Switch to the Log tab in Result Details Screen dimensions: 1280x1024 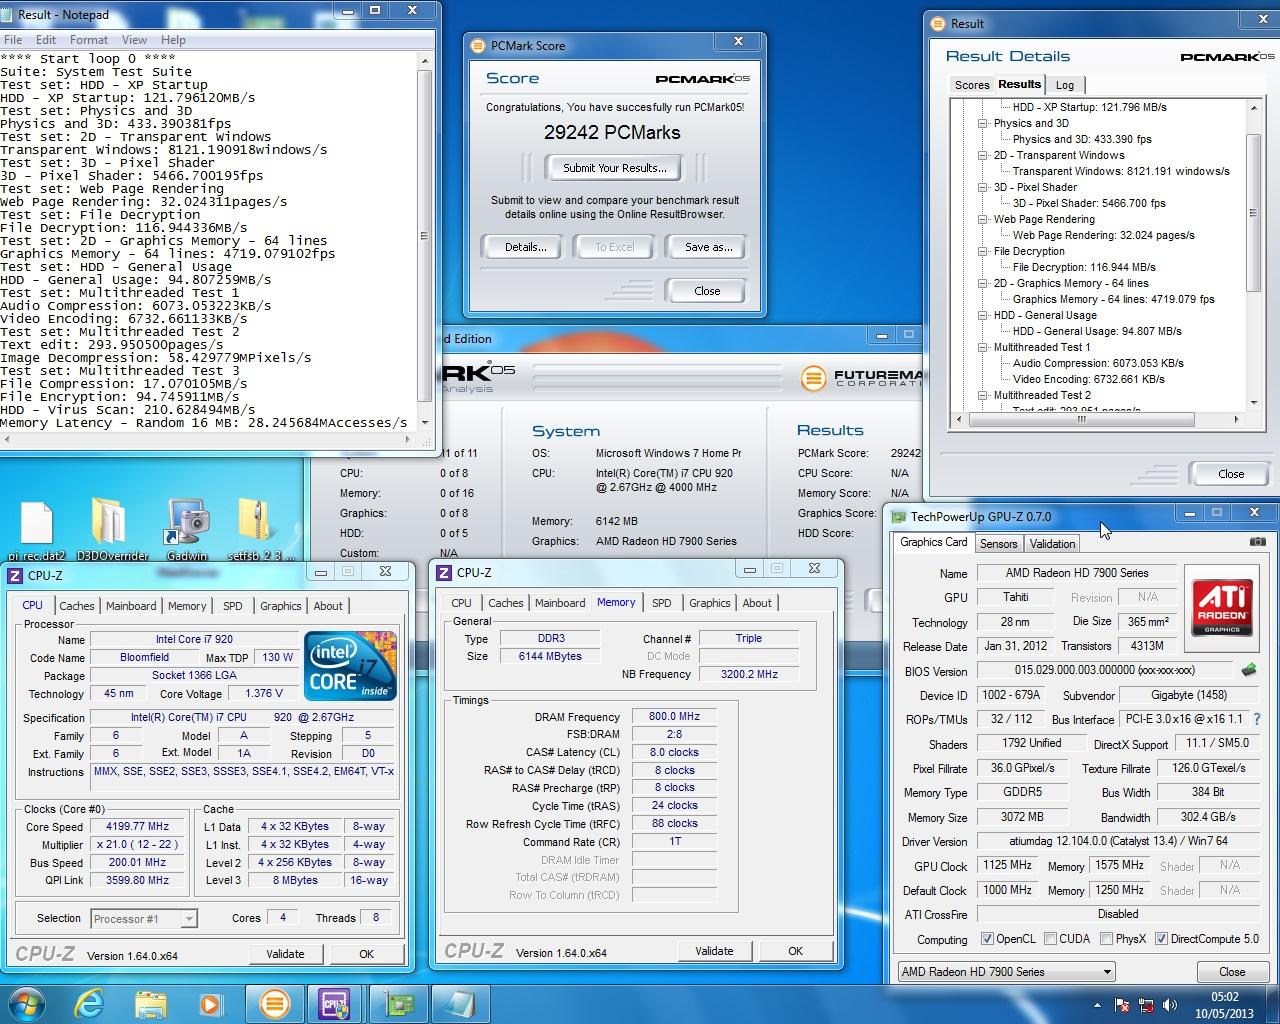click(1065, 85)
